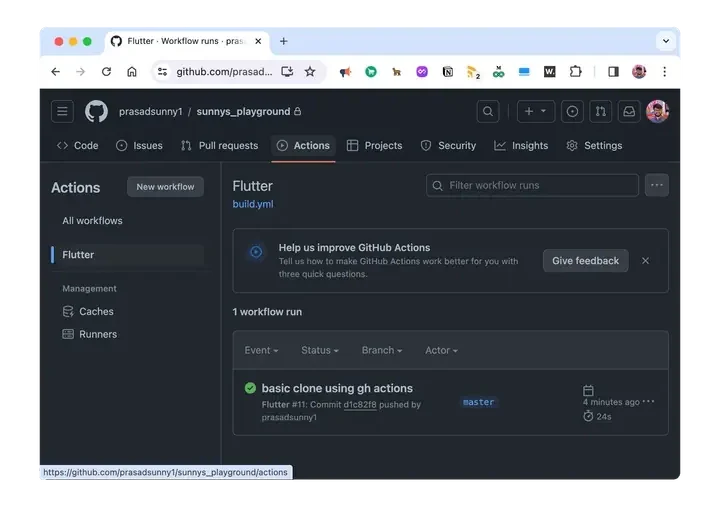Open the GitHub user avatar menu
Viewport: 720px width, 532px height.
click(x=658, y=111)
